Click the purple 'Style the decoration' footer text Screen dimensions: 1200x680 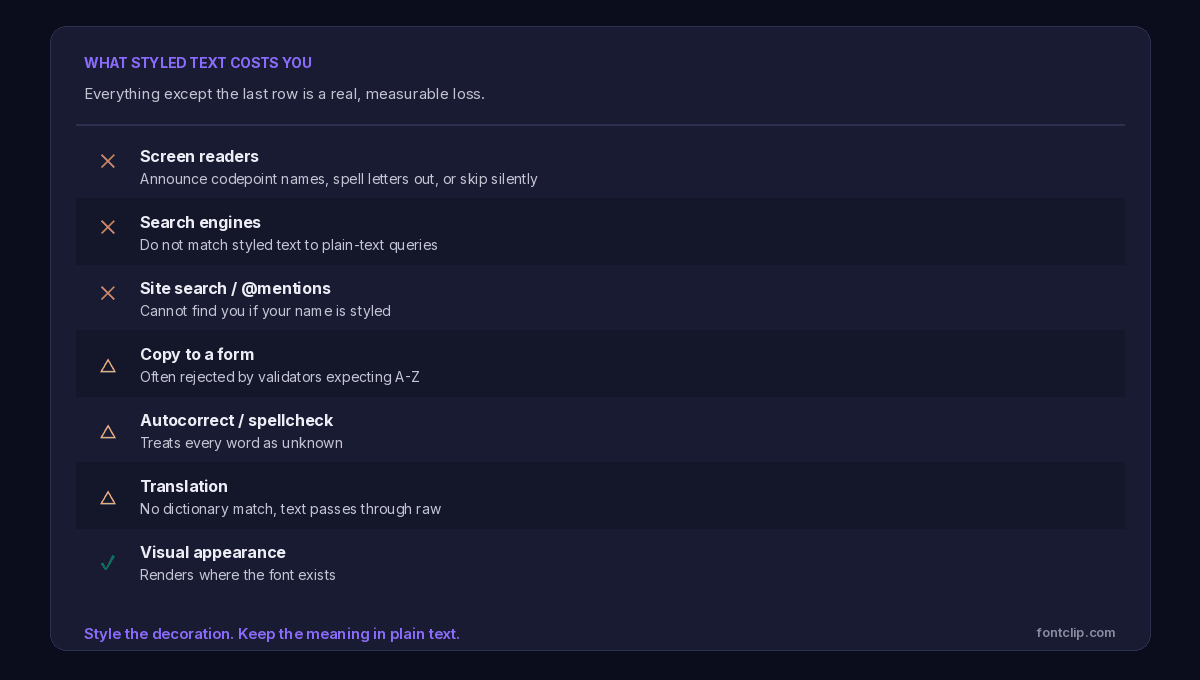pyautogui.click(x=272, y=634)
